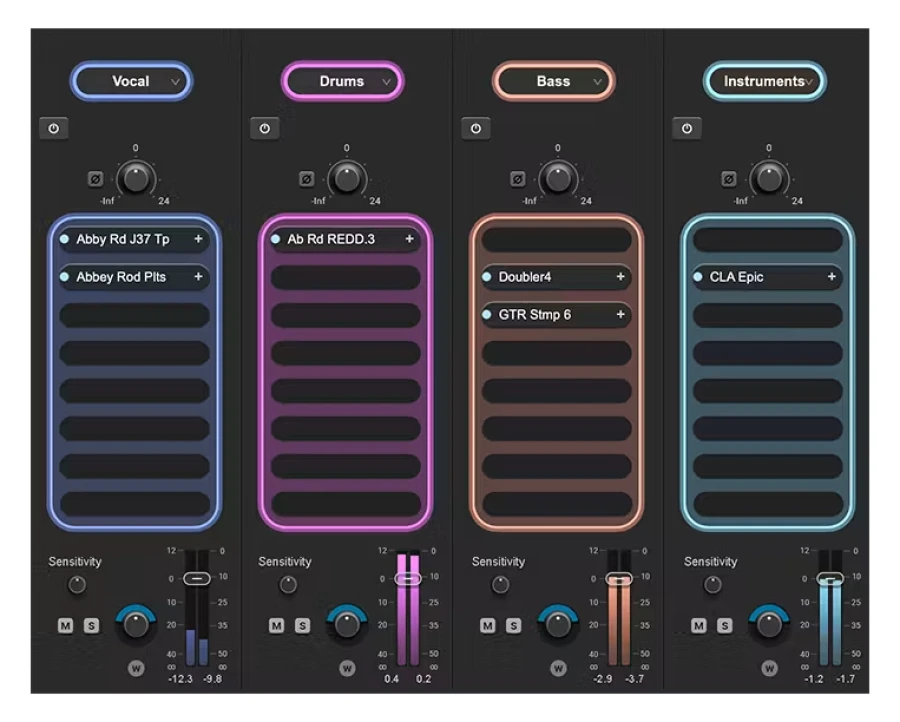The height and width of the screenshot is (722, 900).
Task: Open the Instruments stem dropdown
Action: tap(765, 81)
